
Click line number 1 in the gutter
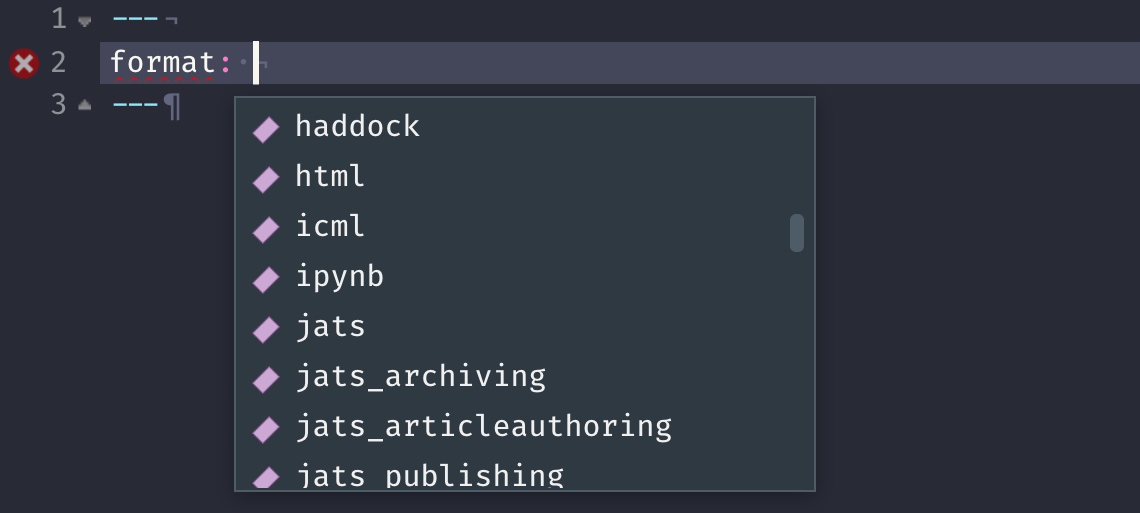[x=58, y=19]
